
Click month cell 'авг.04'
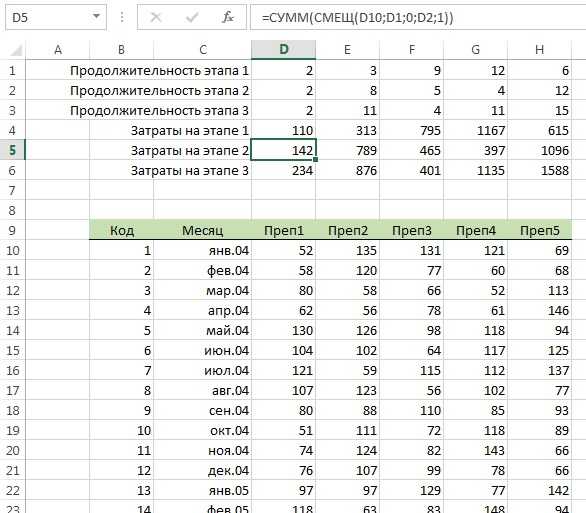pos(203,390)
